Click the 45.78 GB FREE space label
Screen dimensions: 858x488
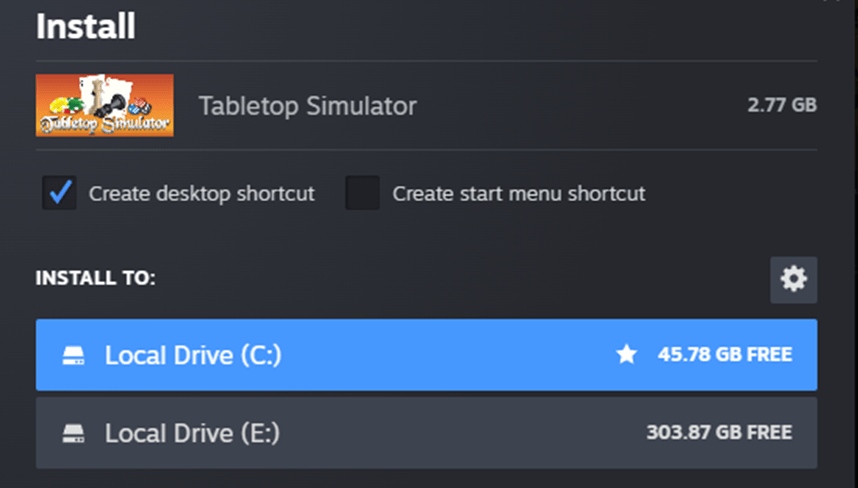coord(724,354)
